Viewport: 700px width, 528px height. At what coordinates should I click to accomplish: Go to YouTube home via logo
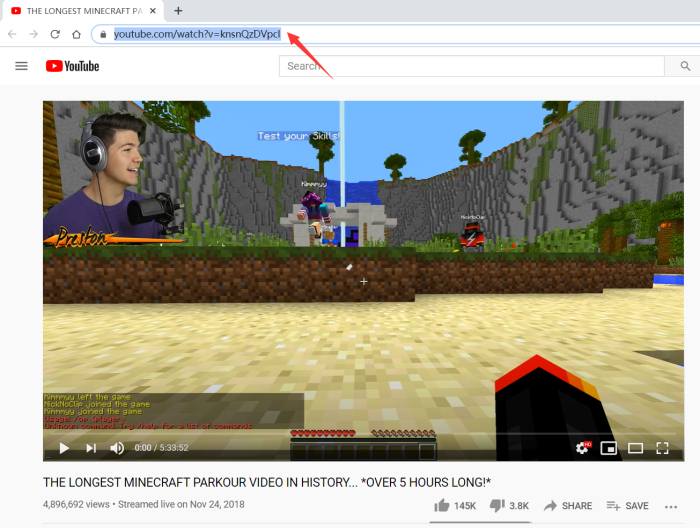point(72,66)
